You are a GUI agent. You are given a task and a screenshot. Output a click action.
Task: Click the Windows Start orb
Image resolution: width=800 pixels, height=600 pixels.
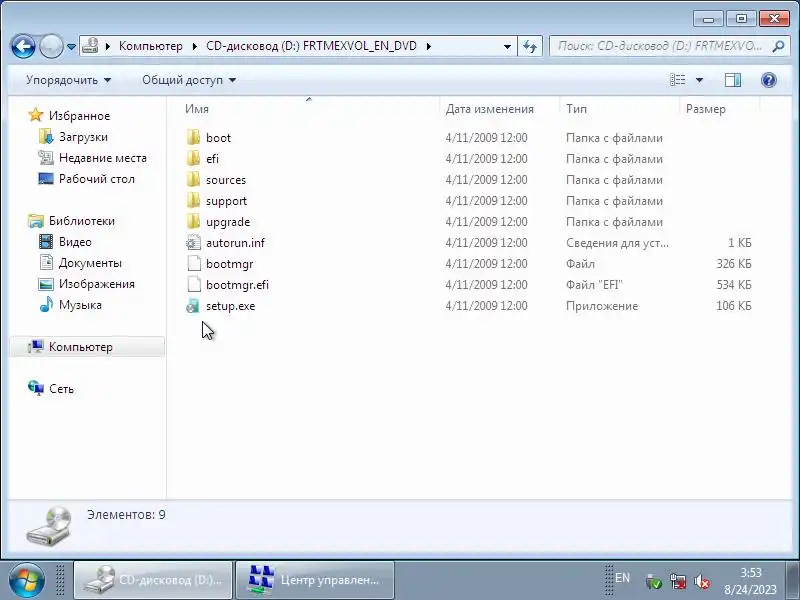pyautogui.click(x=27, y=581)
